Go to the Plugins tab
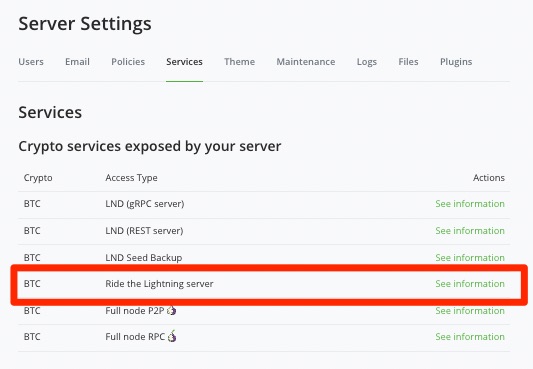 click(x=456, y=62)
